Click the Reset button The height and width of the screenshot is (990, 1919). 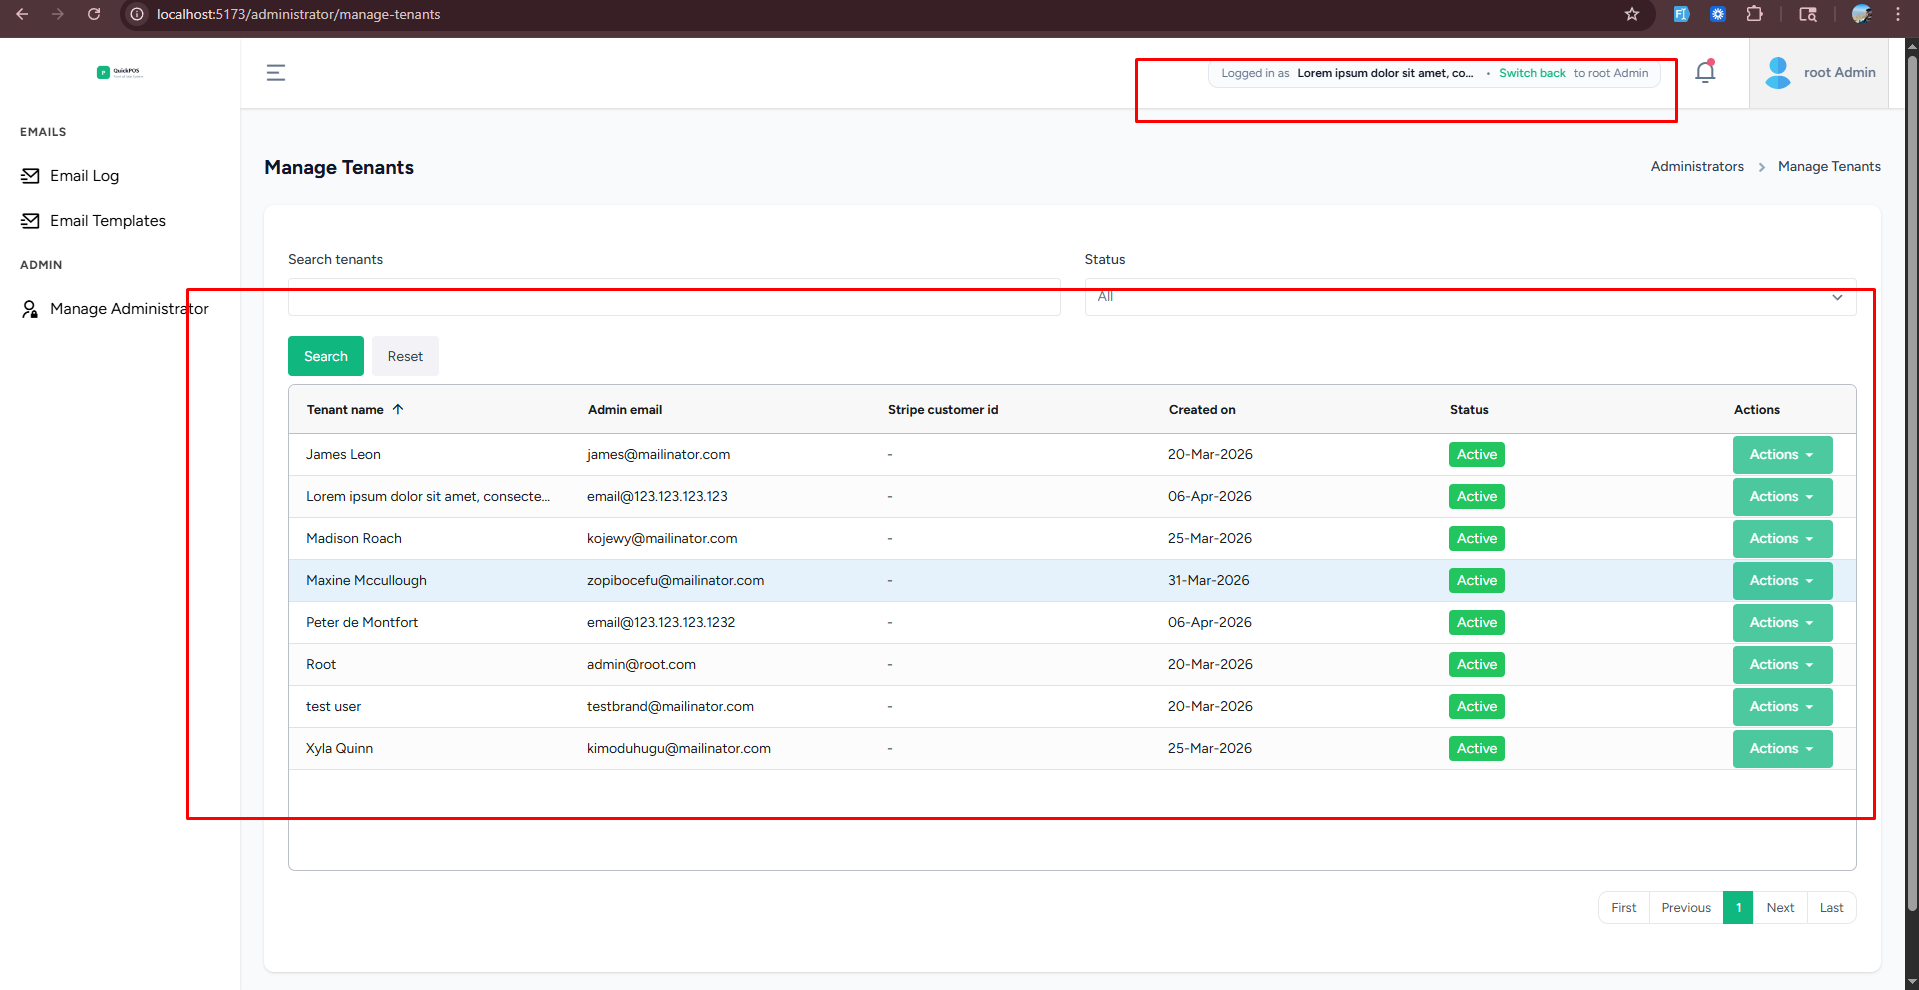point(405,357)
